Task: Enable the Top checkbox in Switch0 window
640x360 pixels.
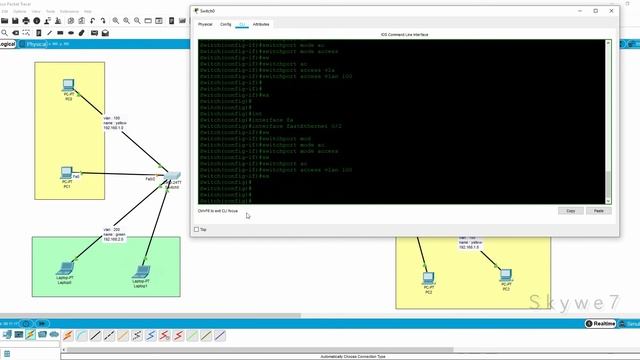Action: 196,229
